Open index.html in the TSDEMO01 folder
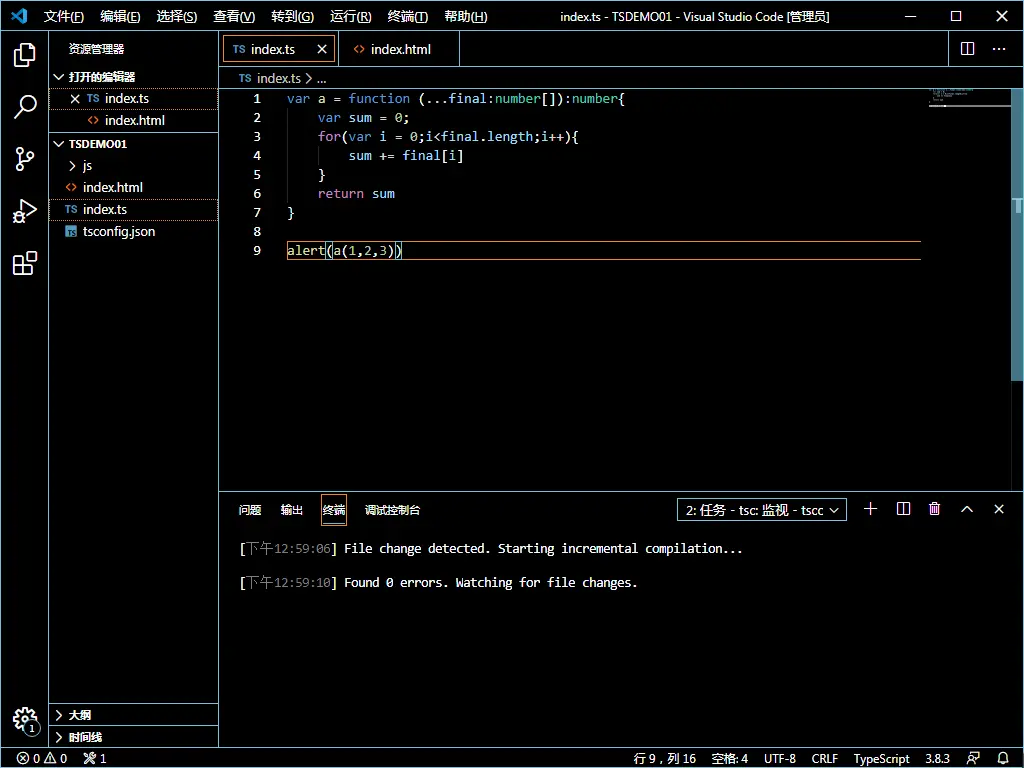 tap(134, 187)
